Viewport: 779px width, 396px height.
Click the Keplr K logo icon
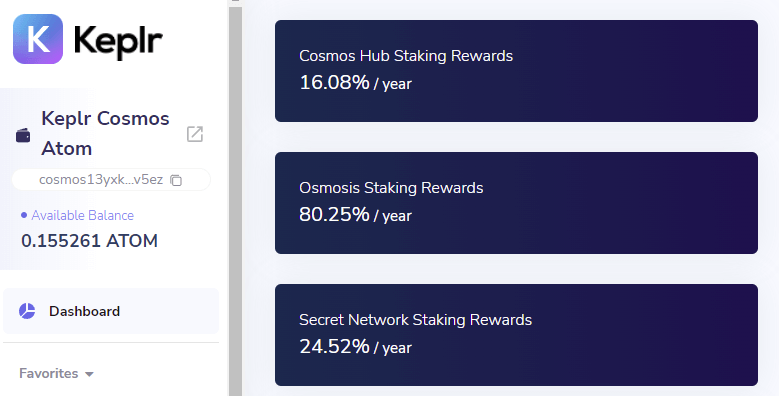(x=38, y=39)
